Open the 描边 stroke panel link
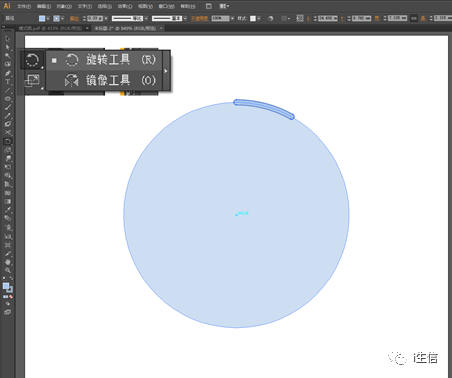 coord(74,18)
